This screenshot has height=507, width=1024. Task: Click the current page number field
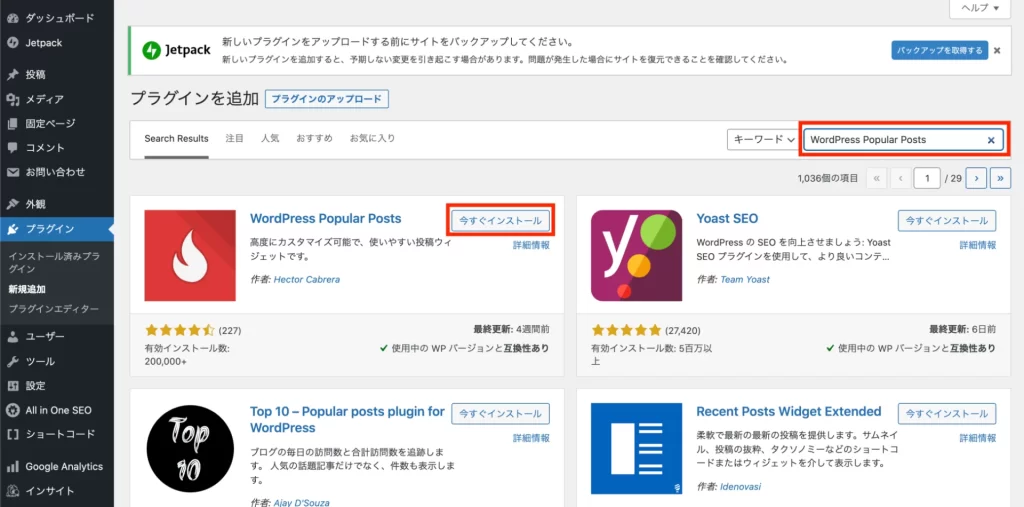click(x=926, y=178)
